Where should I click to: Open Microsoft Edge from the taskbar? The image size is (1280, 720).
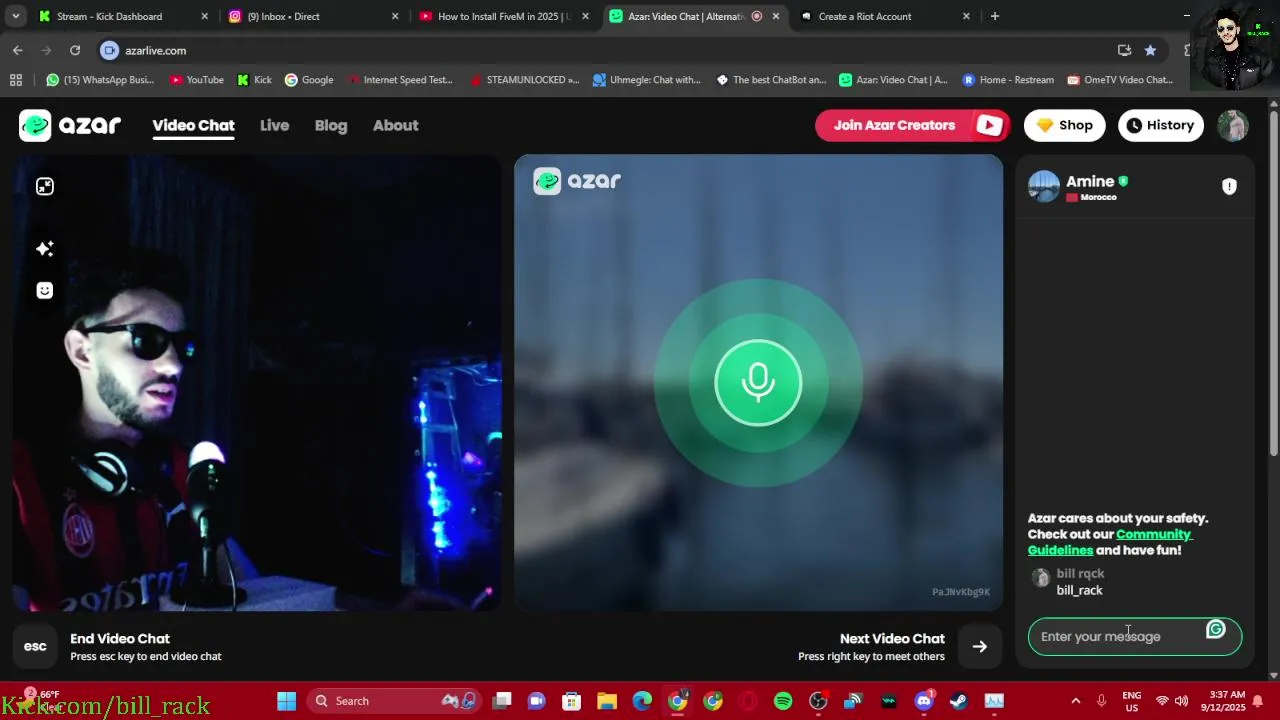(642, 701)
